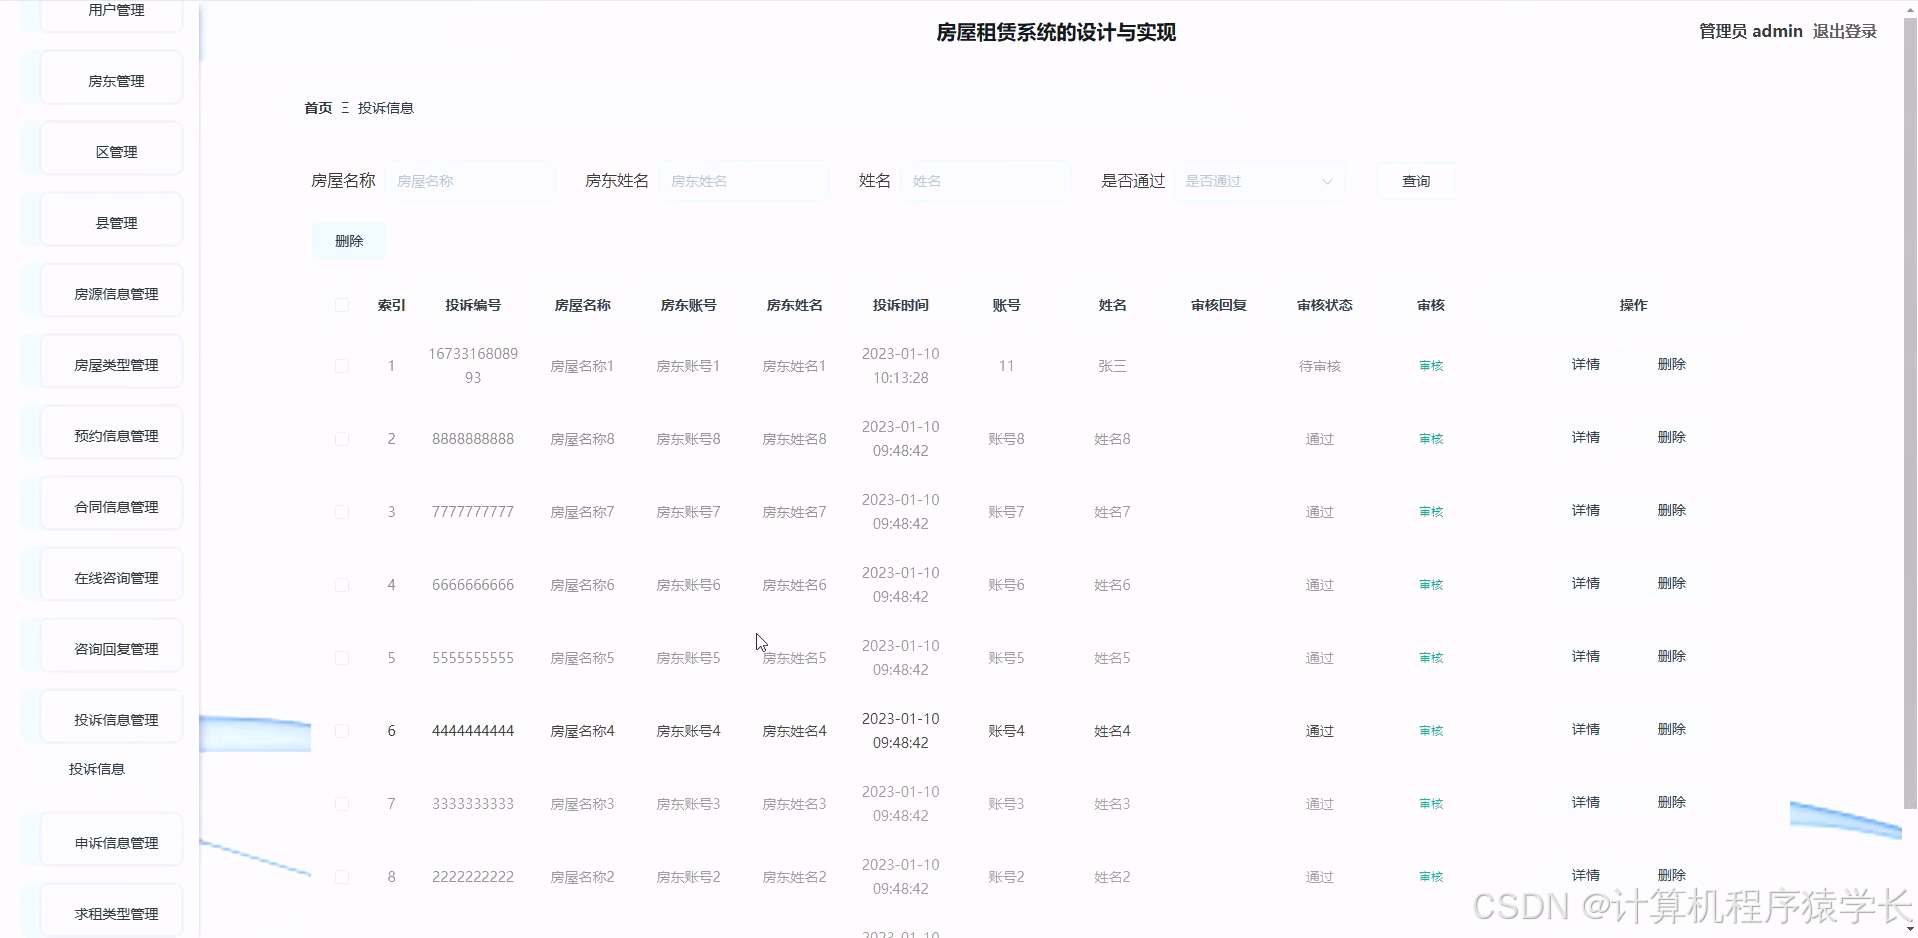
Task: Open the 审核 link for 张三's complaint
Action: [x=1429, y=365]
